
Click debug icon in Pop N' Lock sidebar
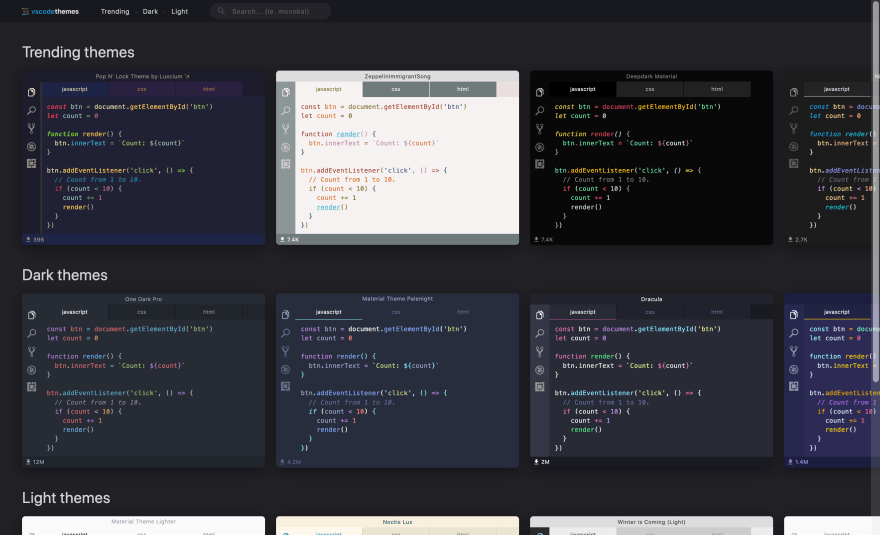(31, 147)
